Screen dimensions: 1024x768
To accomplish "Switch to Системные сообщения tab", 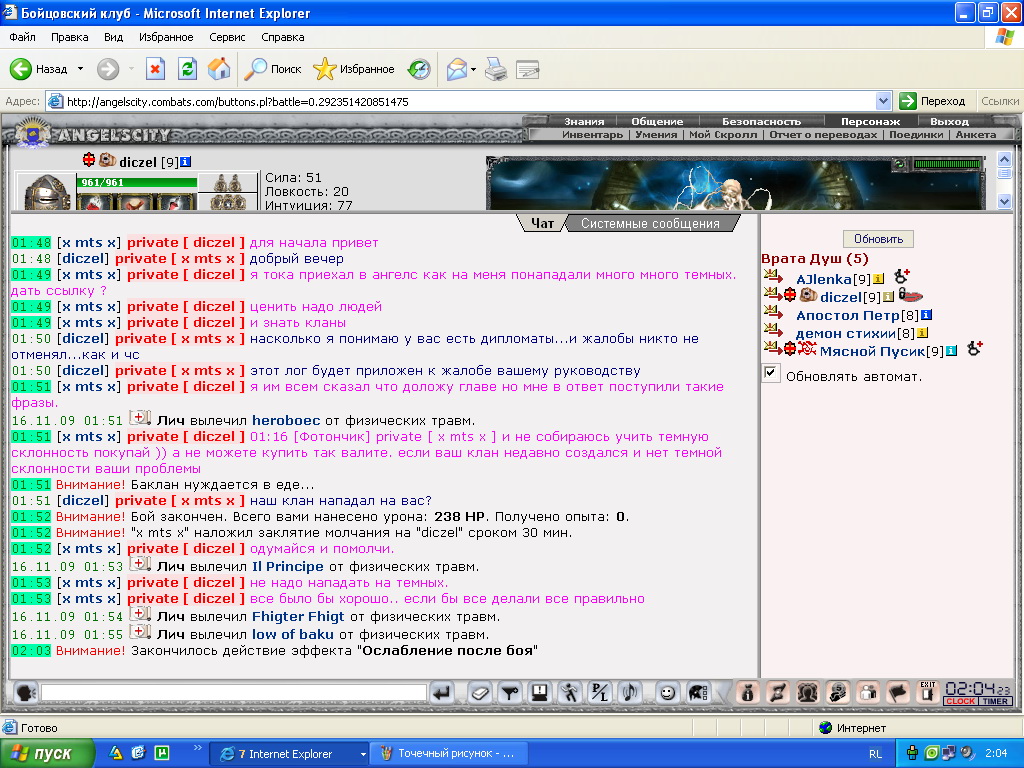I will 650,223.
